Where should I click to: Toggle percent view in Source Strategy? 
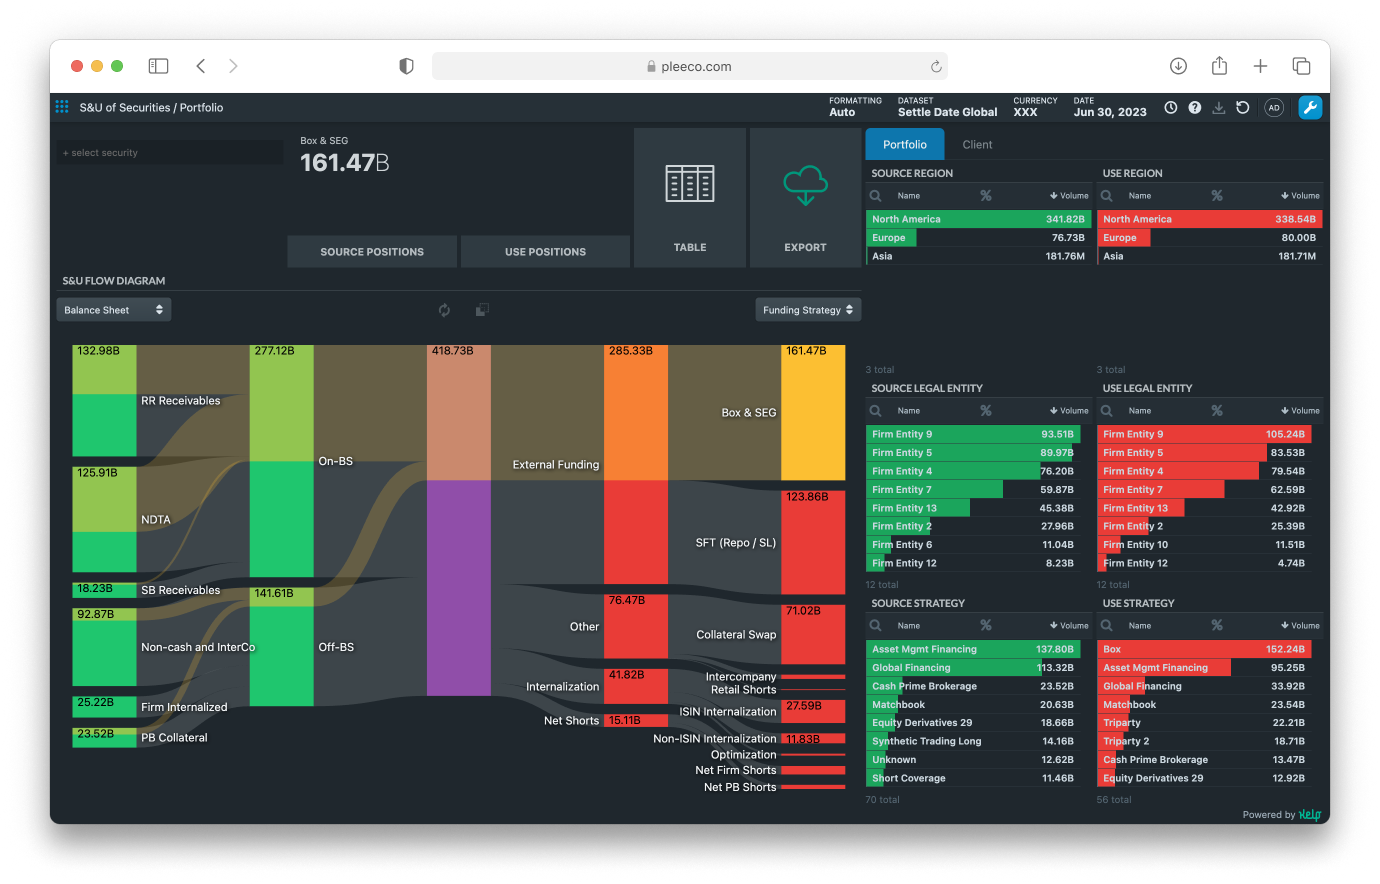[x=986, y=626]
